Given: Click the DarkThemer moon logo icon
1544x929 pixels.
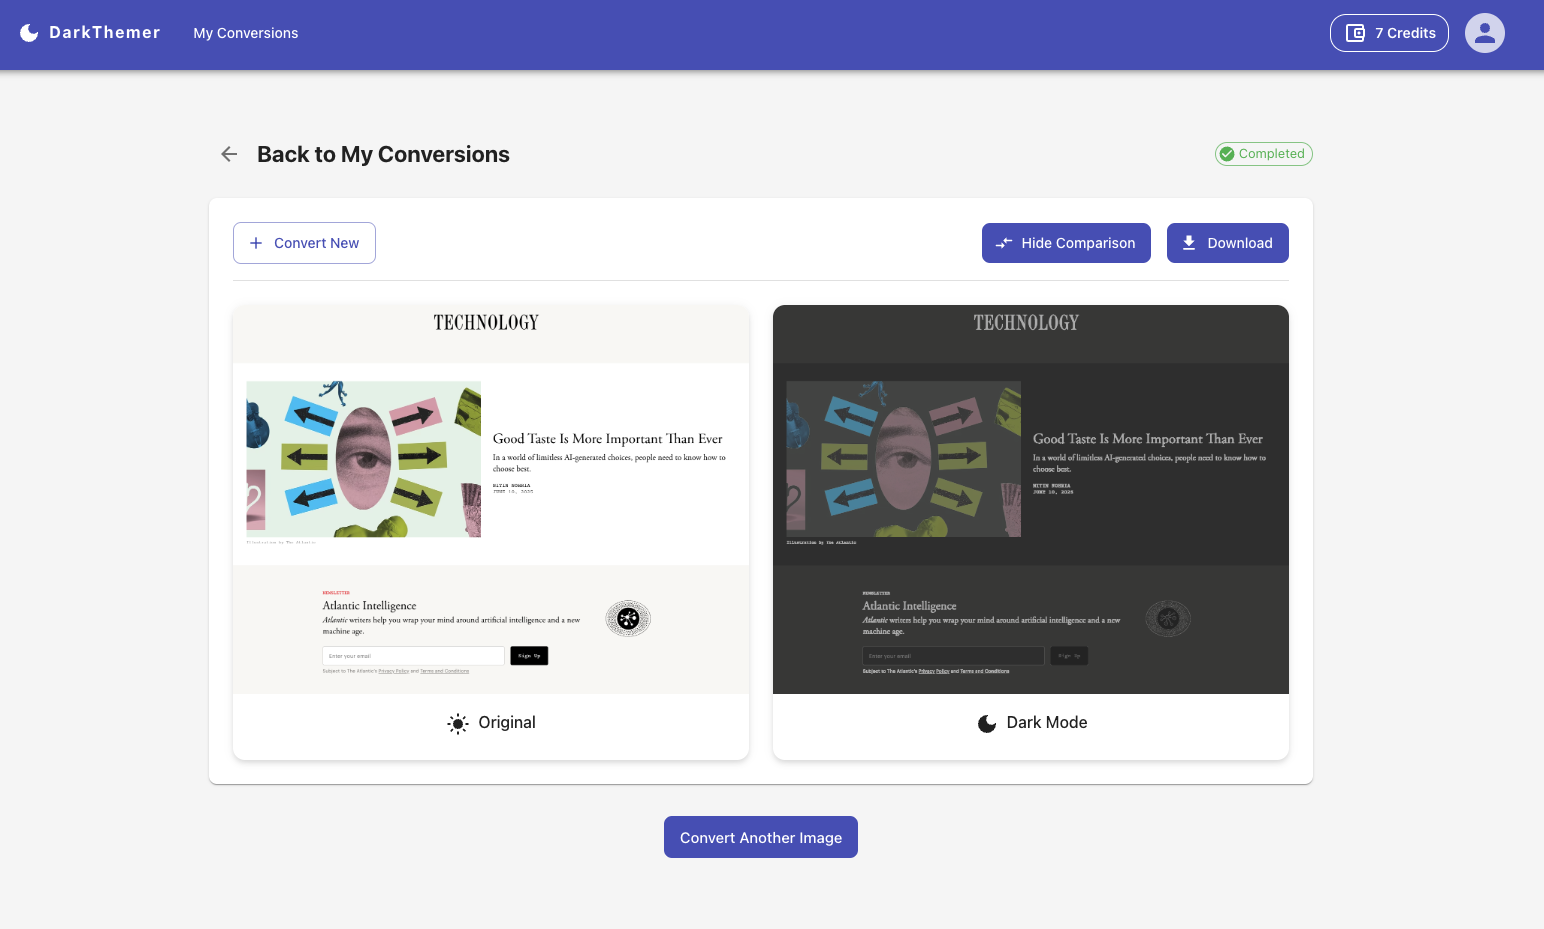Looking at the screenshot, I should coord(29,32).
